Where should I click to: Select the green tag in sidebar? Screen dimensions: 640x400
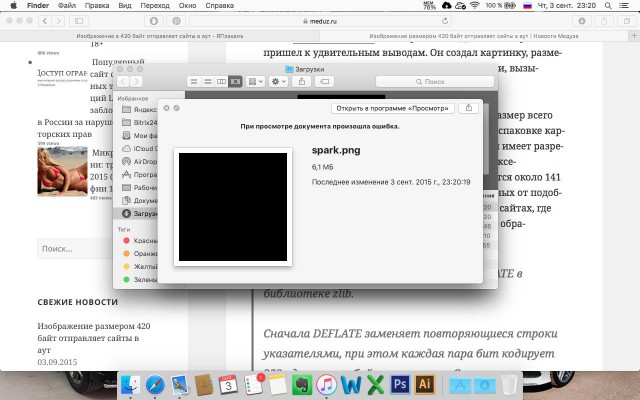[139, 280]
